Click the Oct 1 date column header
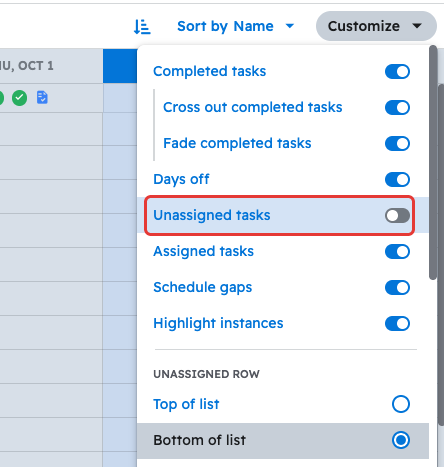The height and width of the screenshot is (467, 444). 51,66
